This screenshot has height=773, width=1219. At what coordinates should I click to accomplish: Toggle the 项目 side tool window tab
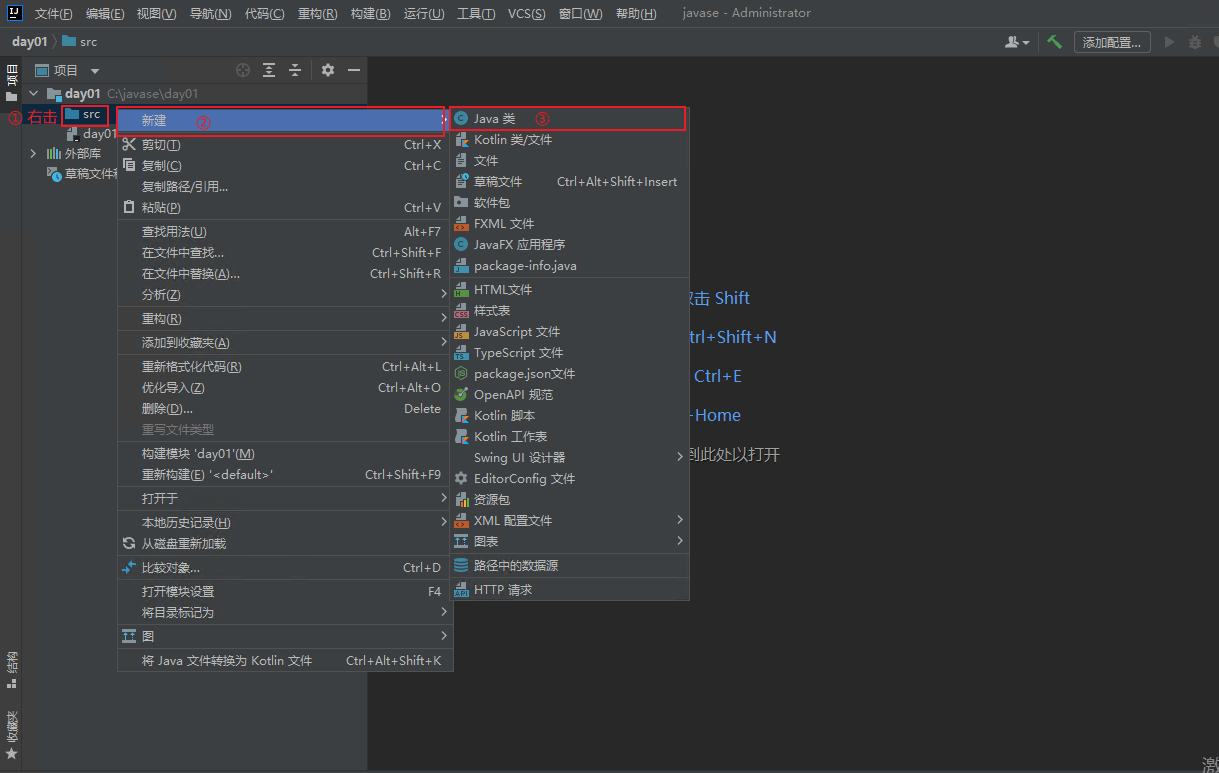[x=11, y=82]
